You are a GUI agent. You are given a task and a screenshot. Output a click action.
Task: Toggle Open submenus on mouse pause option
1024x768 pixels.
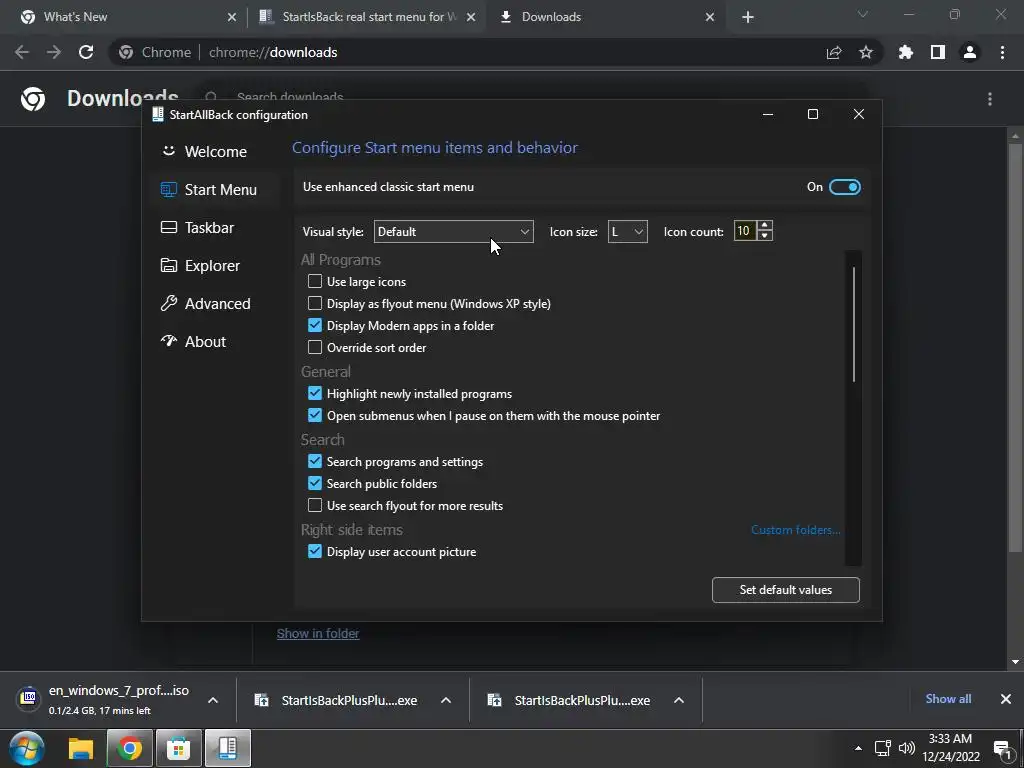[x=315, y=415]
